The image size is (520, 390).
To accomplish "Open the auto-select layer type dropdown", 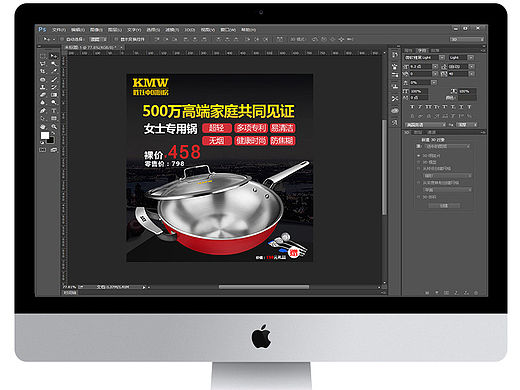I will [x=98, y=39].
